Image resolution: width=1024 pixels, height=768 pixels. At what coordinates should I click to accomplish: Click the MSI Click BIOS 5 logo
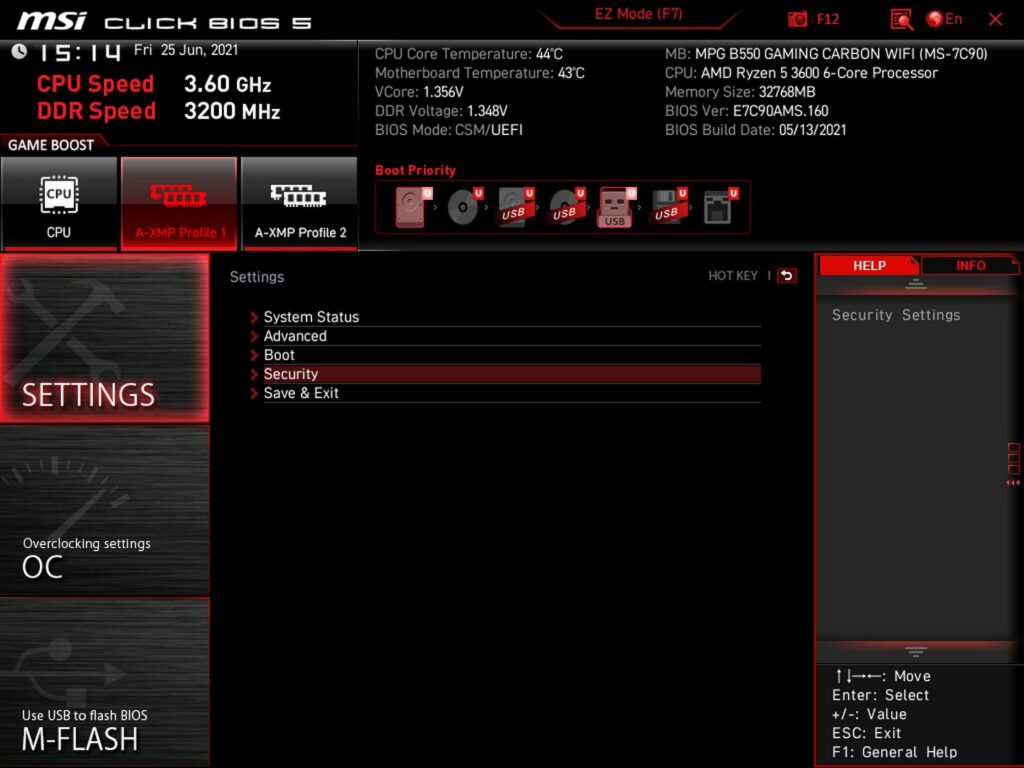pos(165,22)
